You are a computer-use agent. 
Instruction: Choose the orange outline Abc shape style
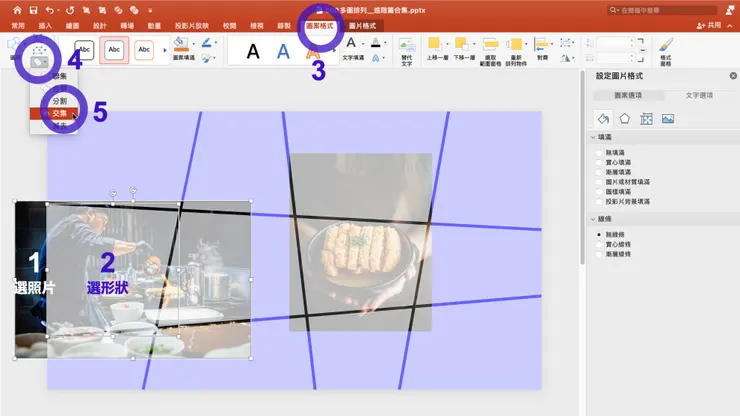(144, 50)
